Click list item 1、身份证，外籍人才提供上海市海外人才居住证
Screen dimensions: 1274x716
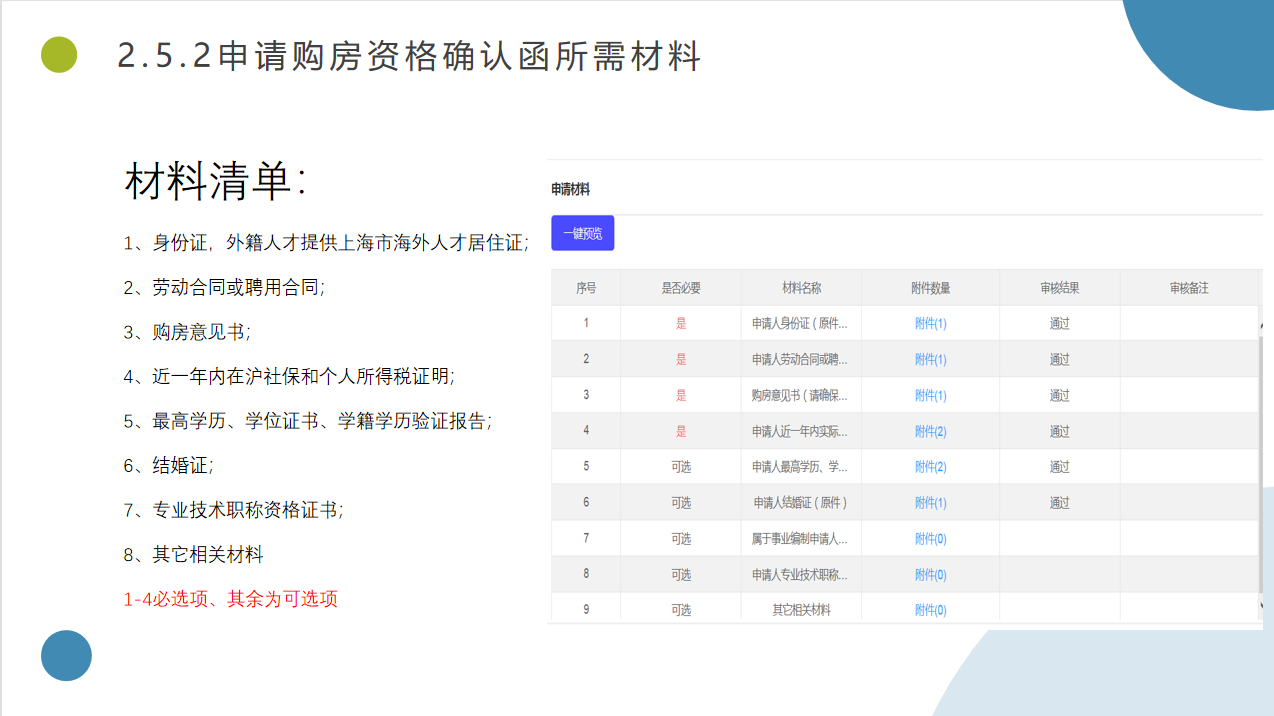click(326, 243)
